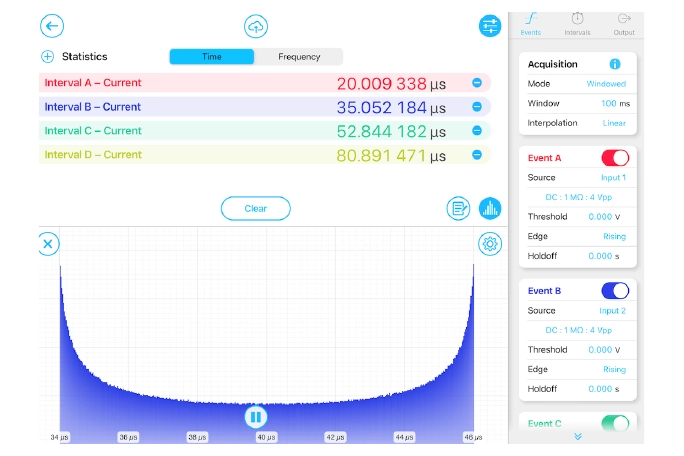
Task: Click the 40 µs axis label
Action: click(266, 437)
